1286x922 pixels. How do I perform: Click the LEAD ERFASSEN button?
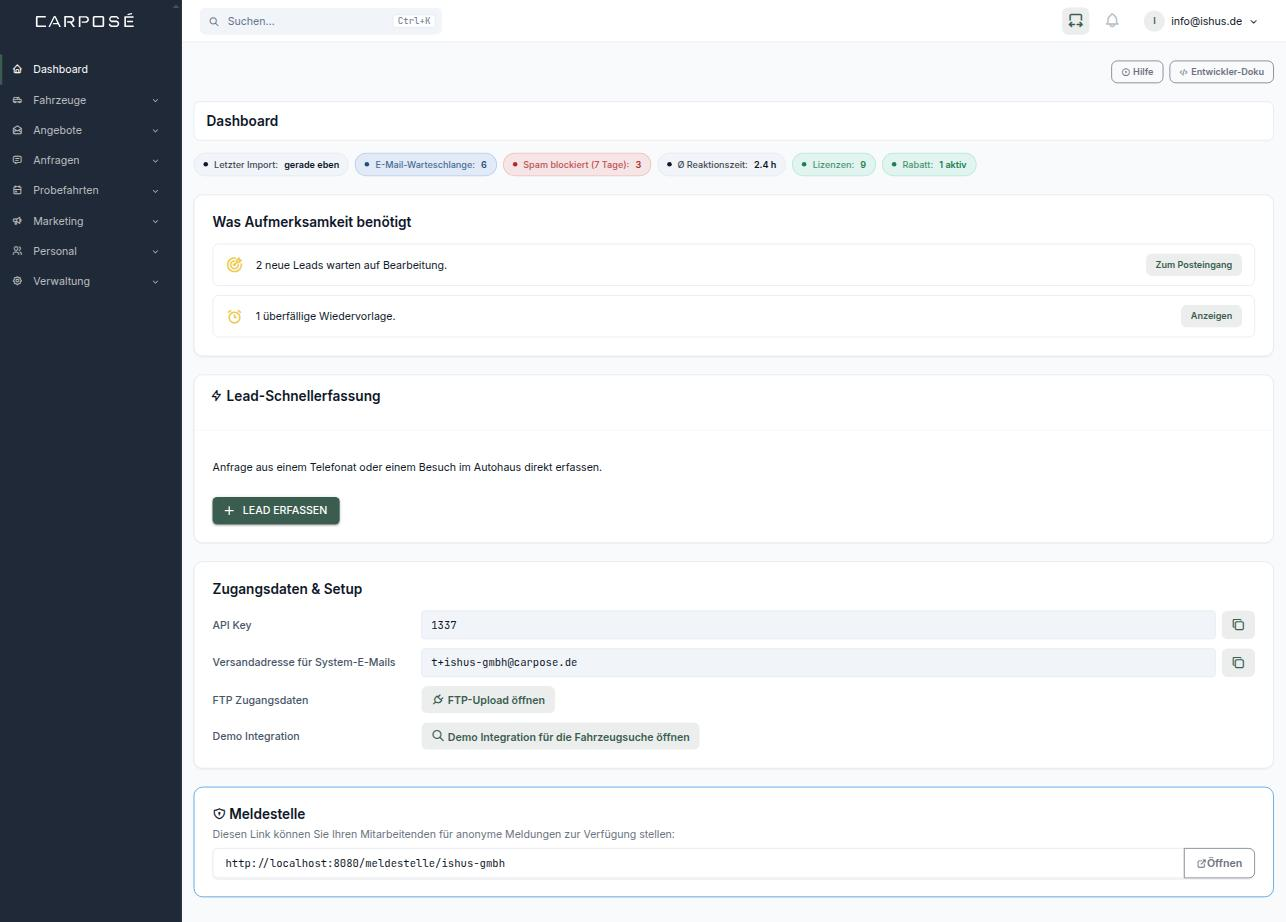coord(276,510)
